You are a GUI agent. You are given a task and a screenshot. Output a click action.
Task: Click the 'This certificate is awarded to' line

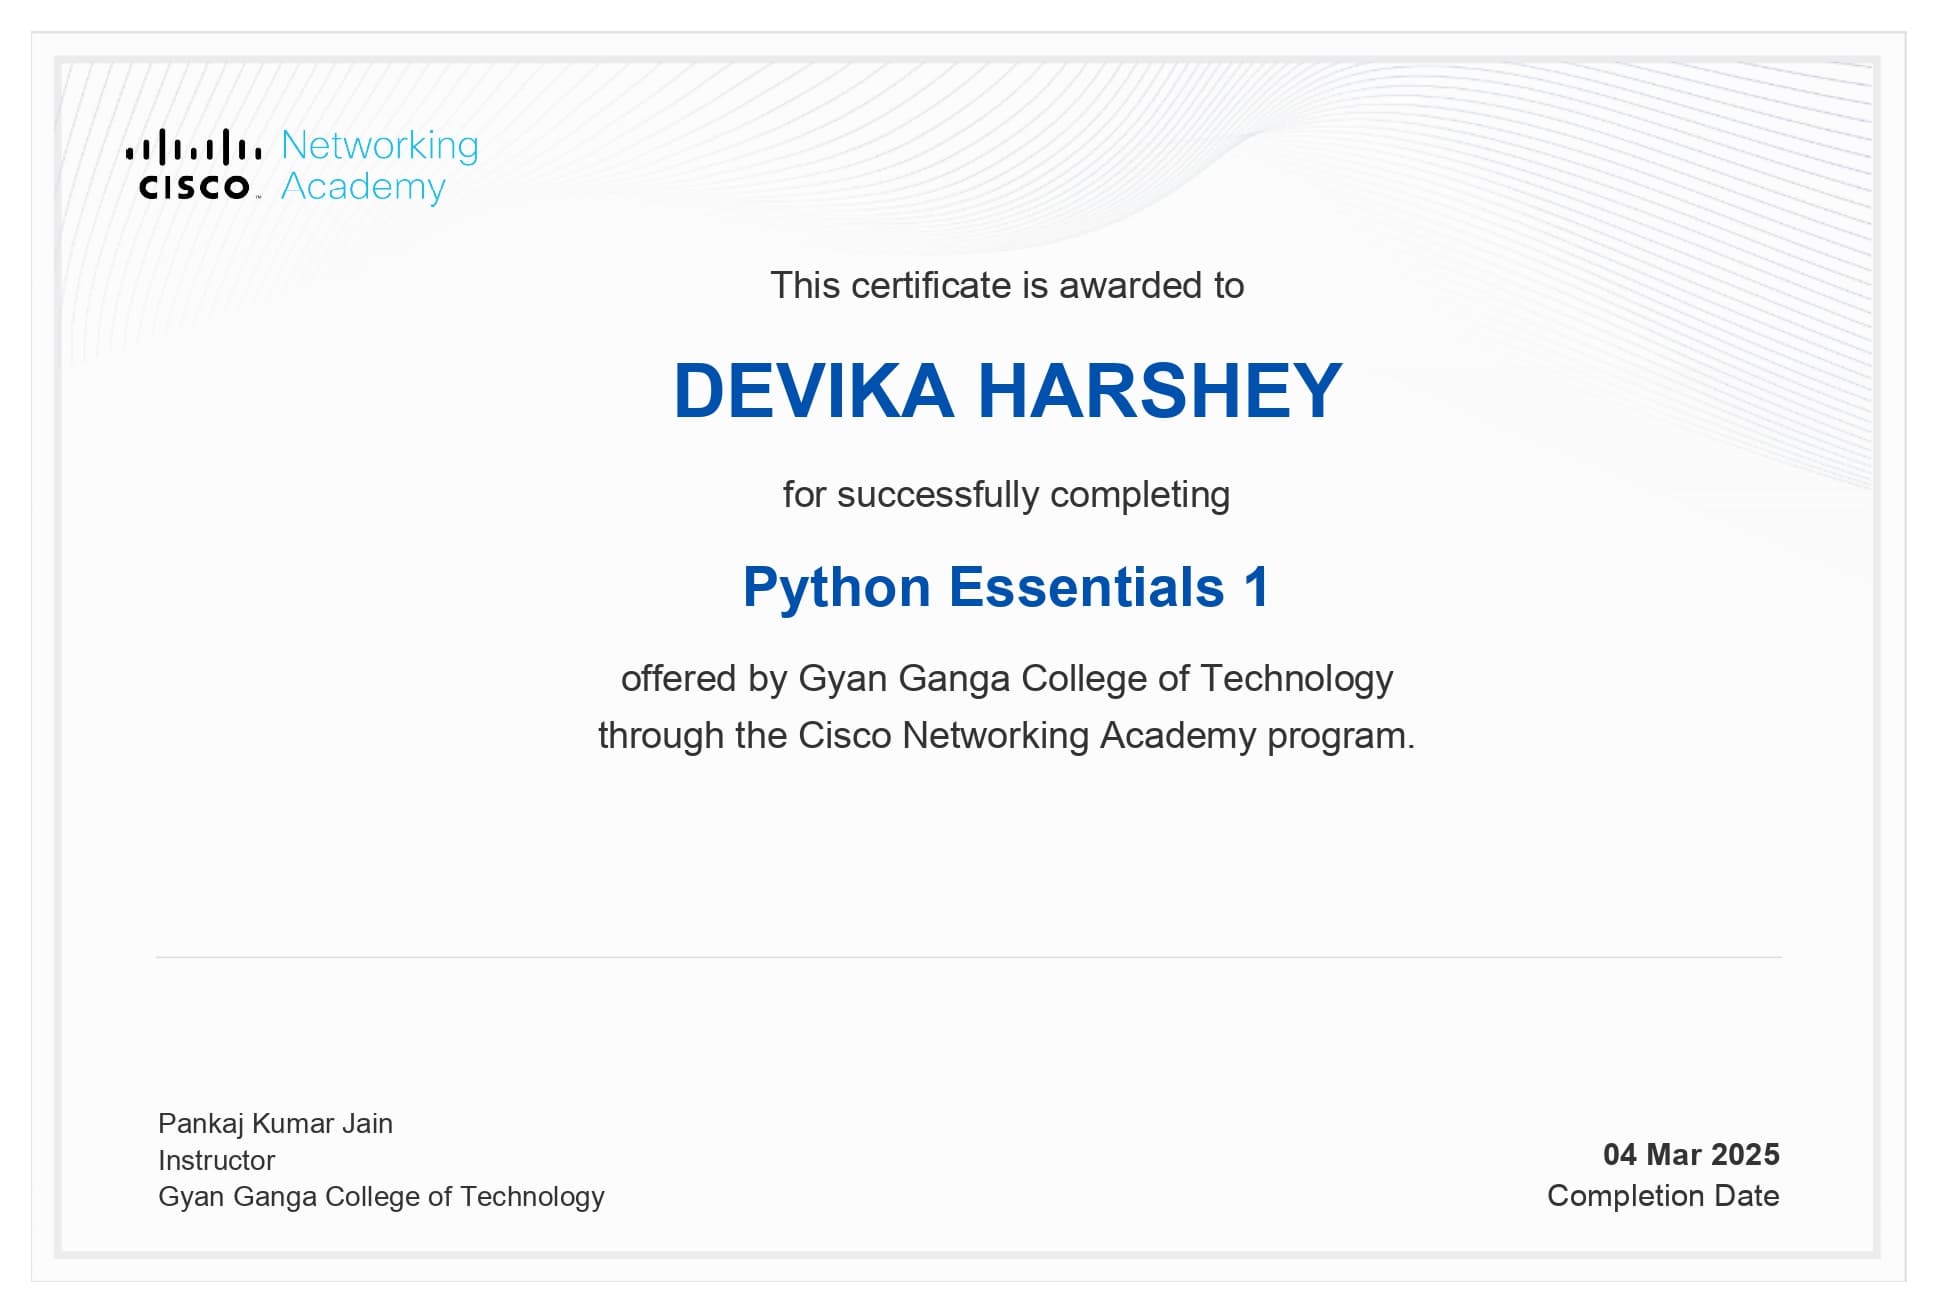pyautogui.click(x=1007, y=286)
